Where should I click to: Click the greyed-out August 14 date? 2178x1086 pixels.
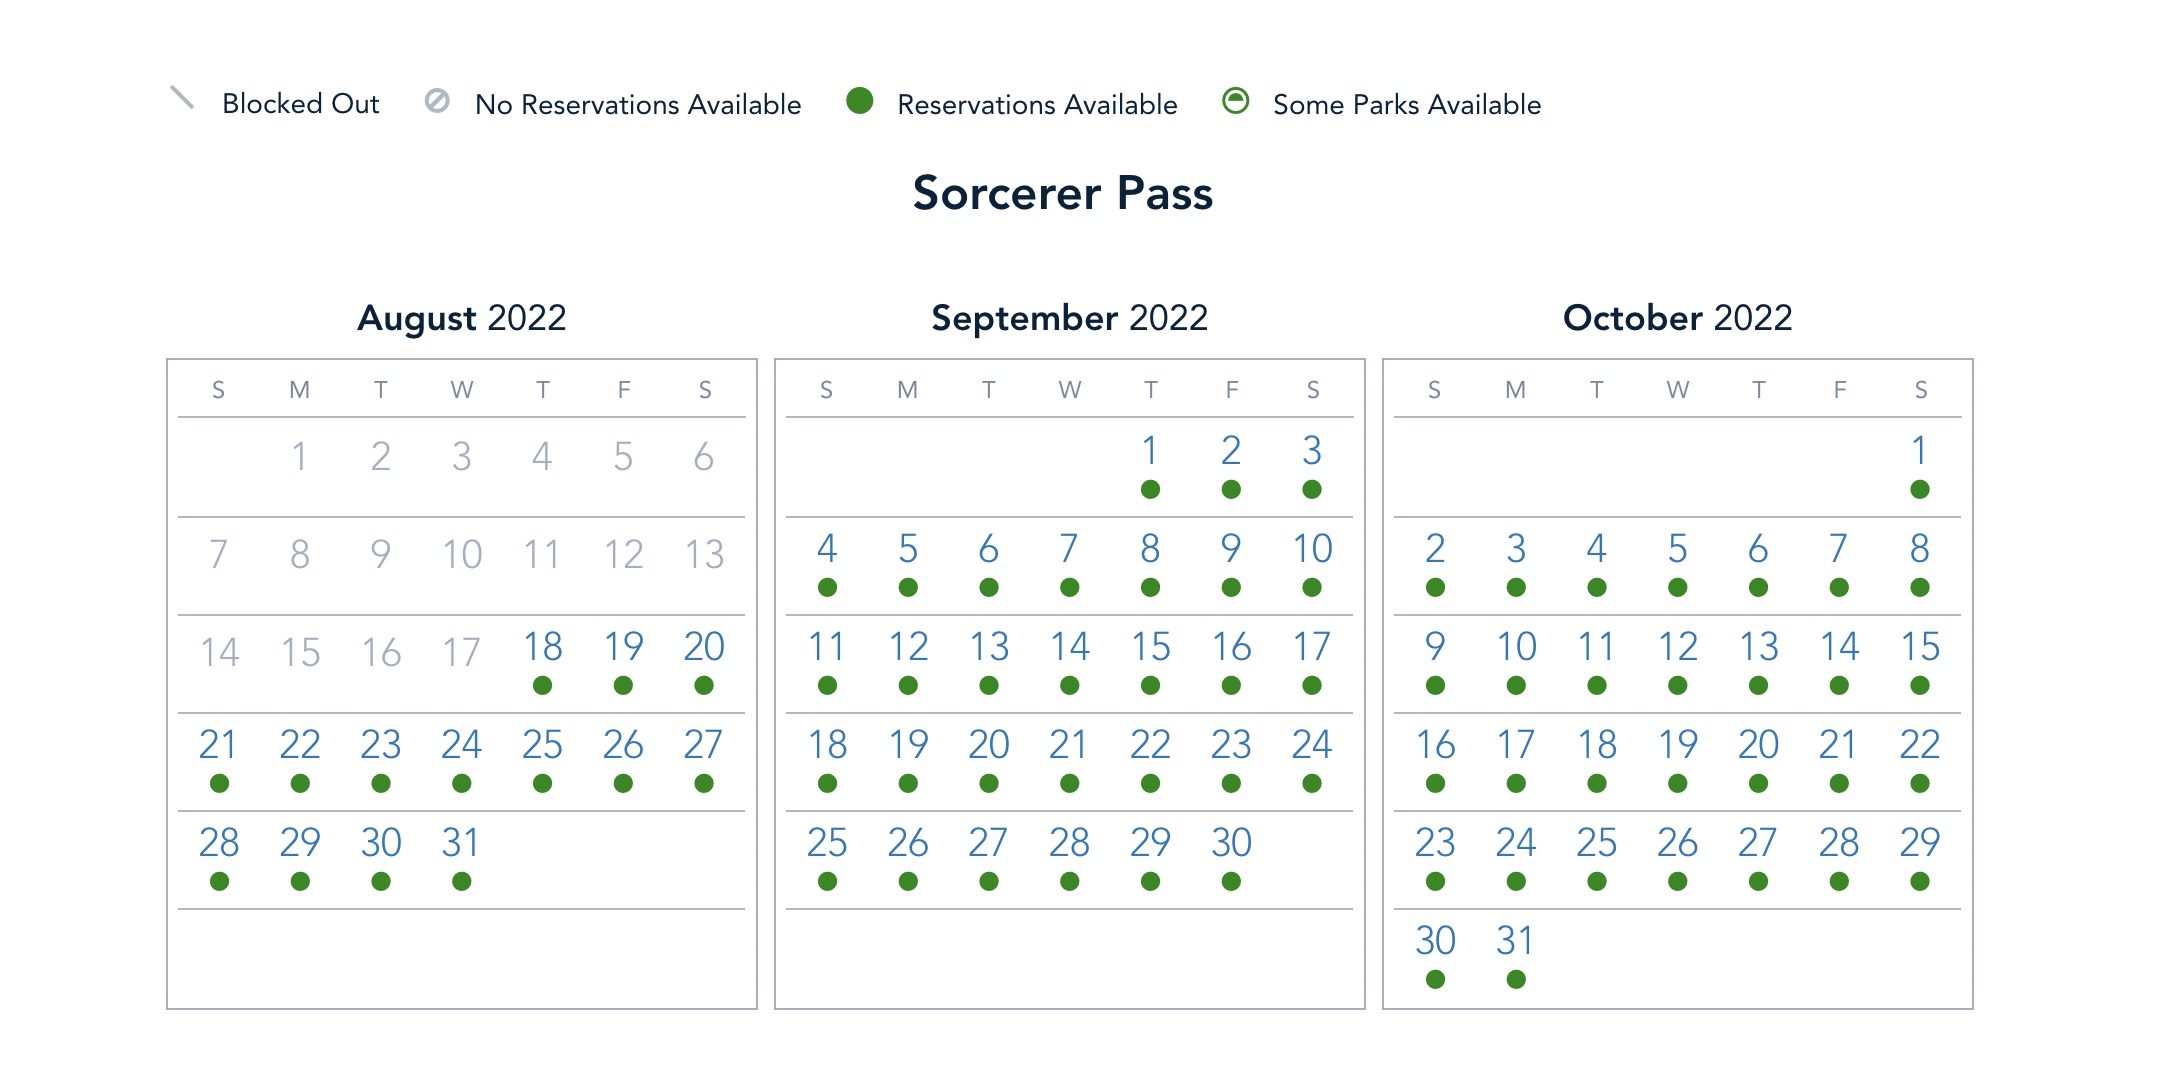pyautogui.click(x=219, y=653)
